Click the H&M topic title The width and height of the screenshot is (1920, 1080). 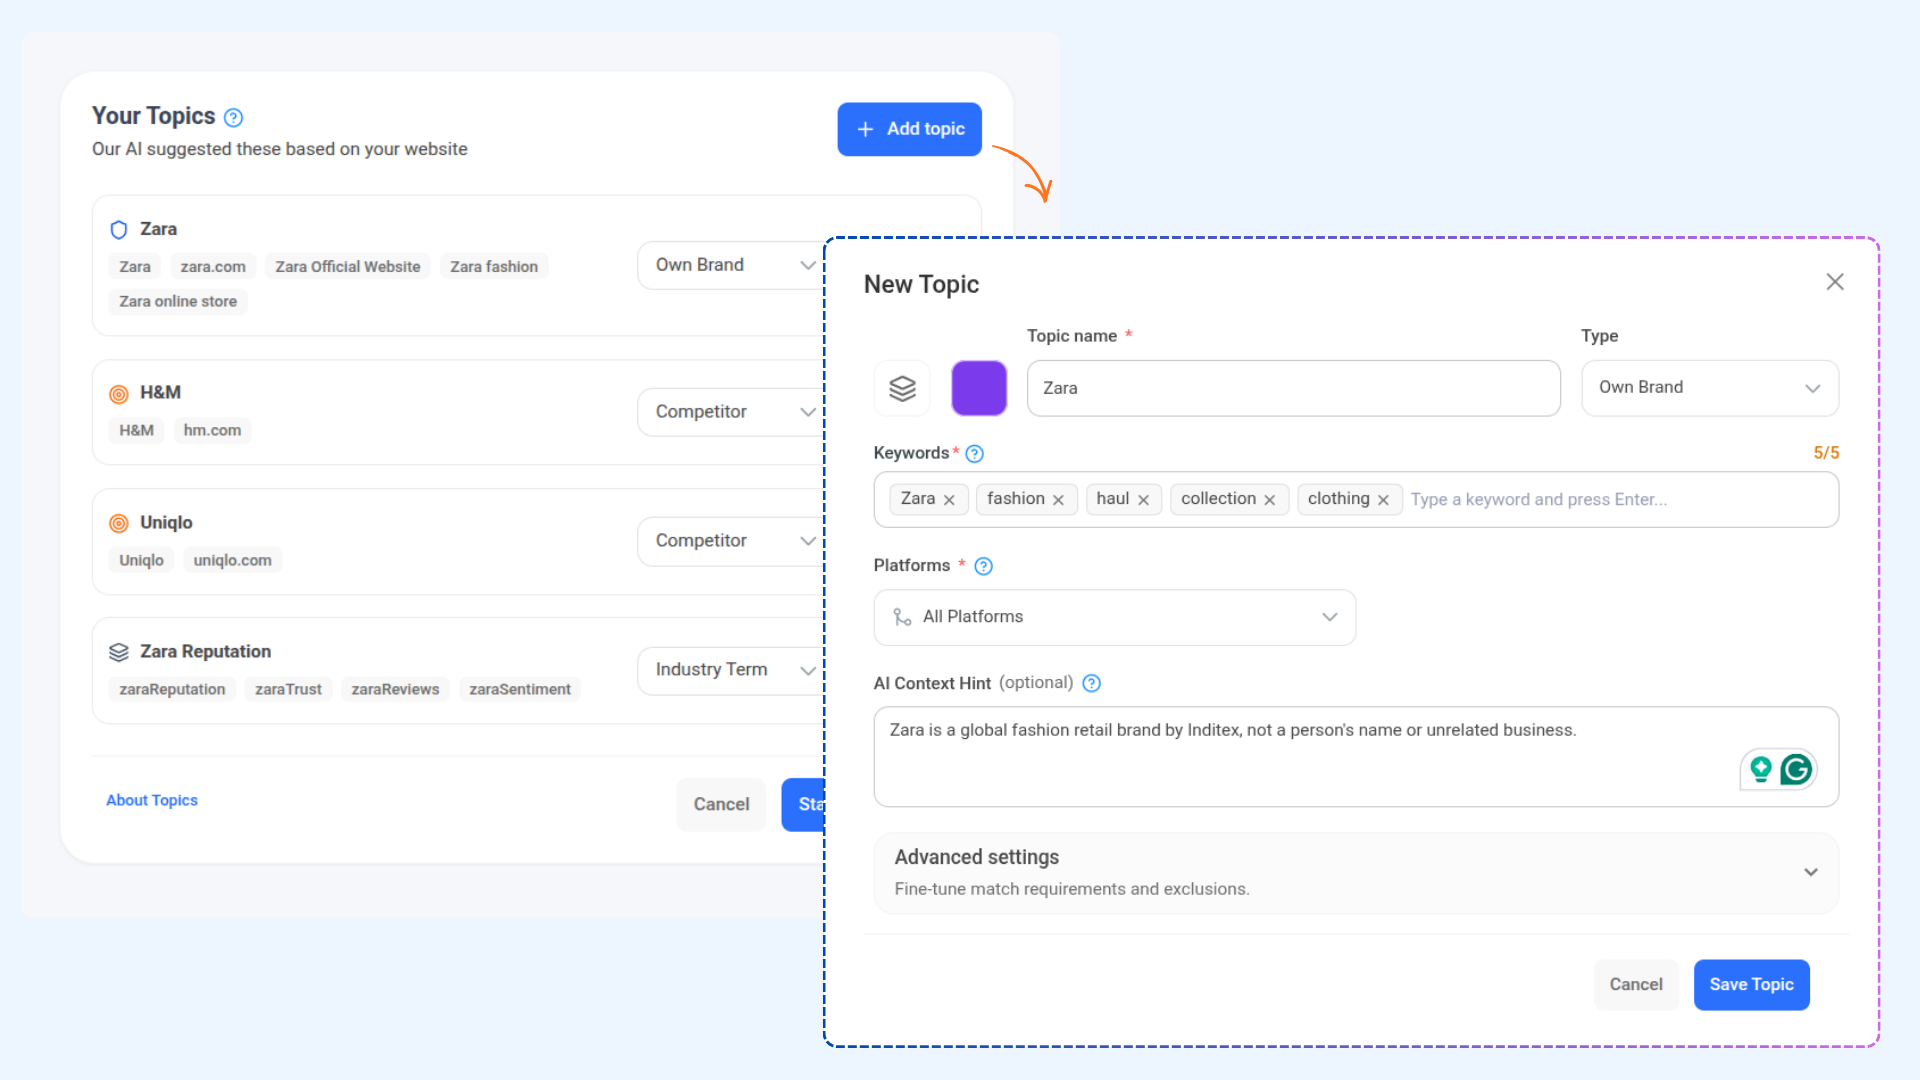[160, 393]
